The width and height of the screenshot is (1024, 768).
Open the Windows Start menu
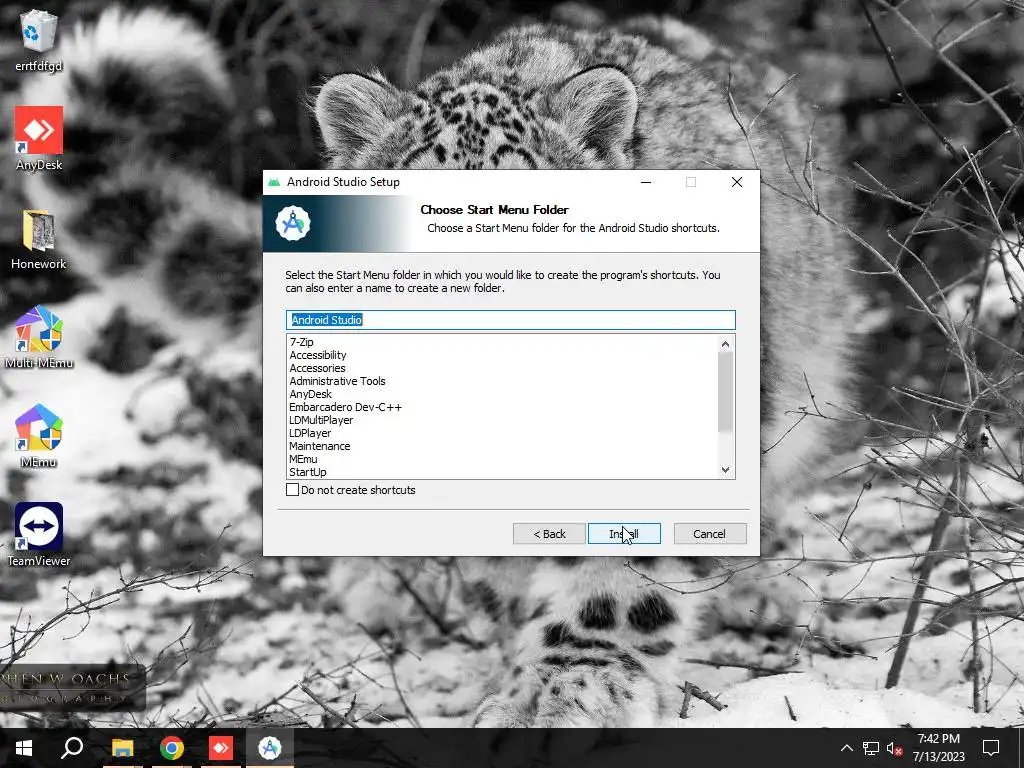click(24, 748)
